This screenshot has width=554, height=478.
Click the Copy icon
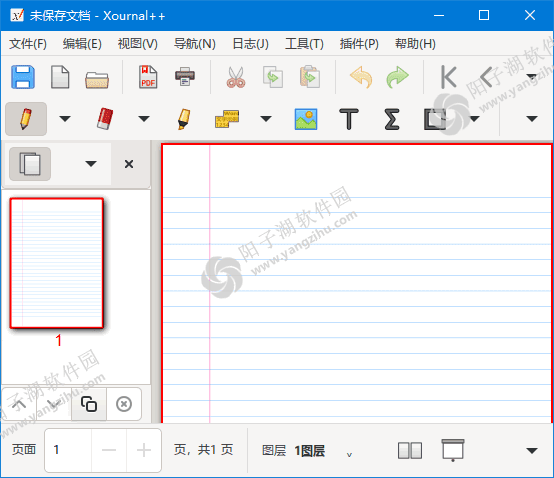point(273,77)
